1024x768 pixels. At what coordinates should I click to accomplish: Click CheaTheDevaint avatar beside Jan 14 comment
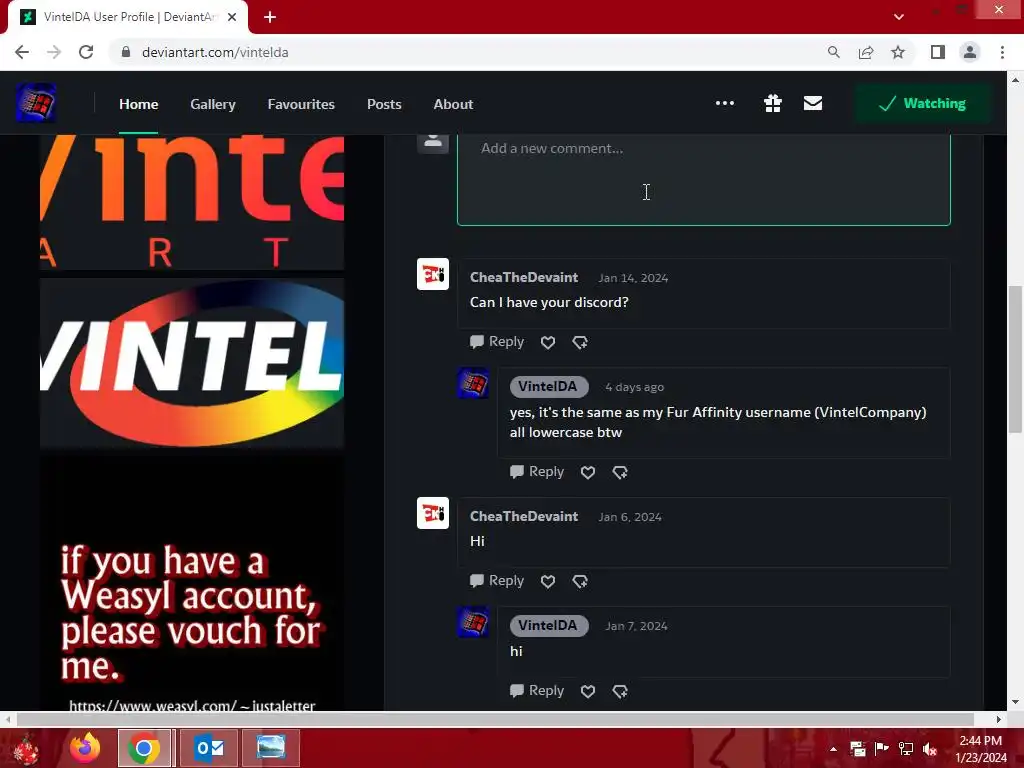(x=433, y=274)
